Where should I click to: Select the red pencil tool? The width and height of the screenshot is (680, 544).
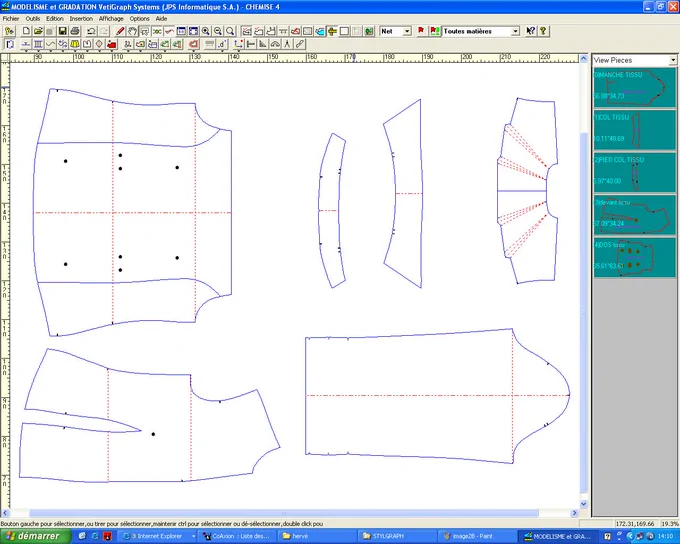[120, 31]
